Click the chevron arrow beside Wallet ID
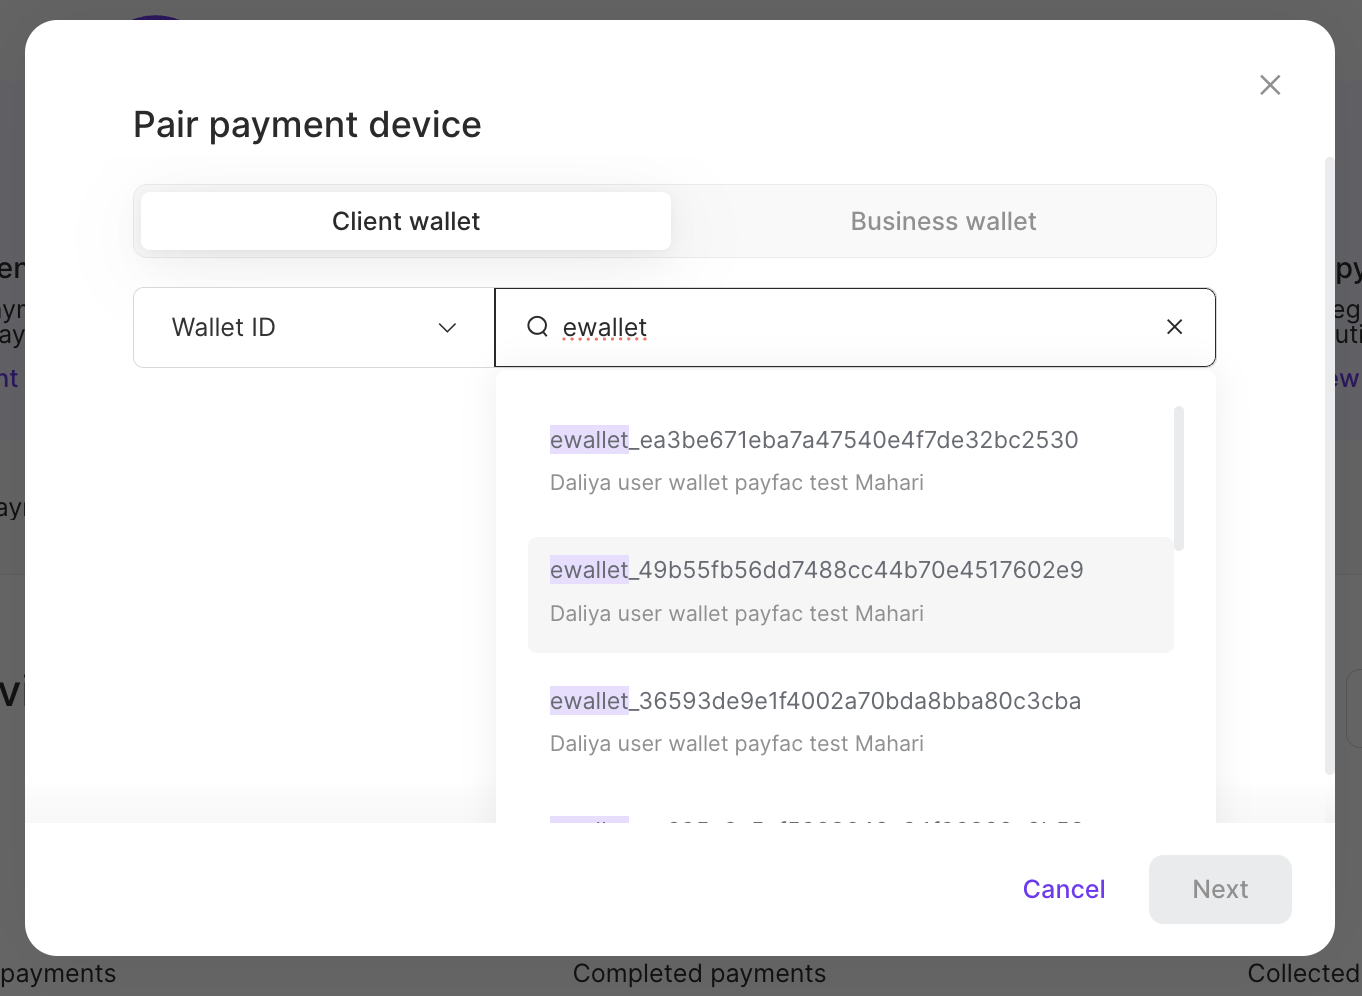This screenshot has width=1362, height=996. pyautogui.click(x=447, y=327)
